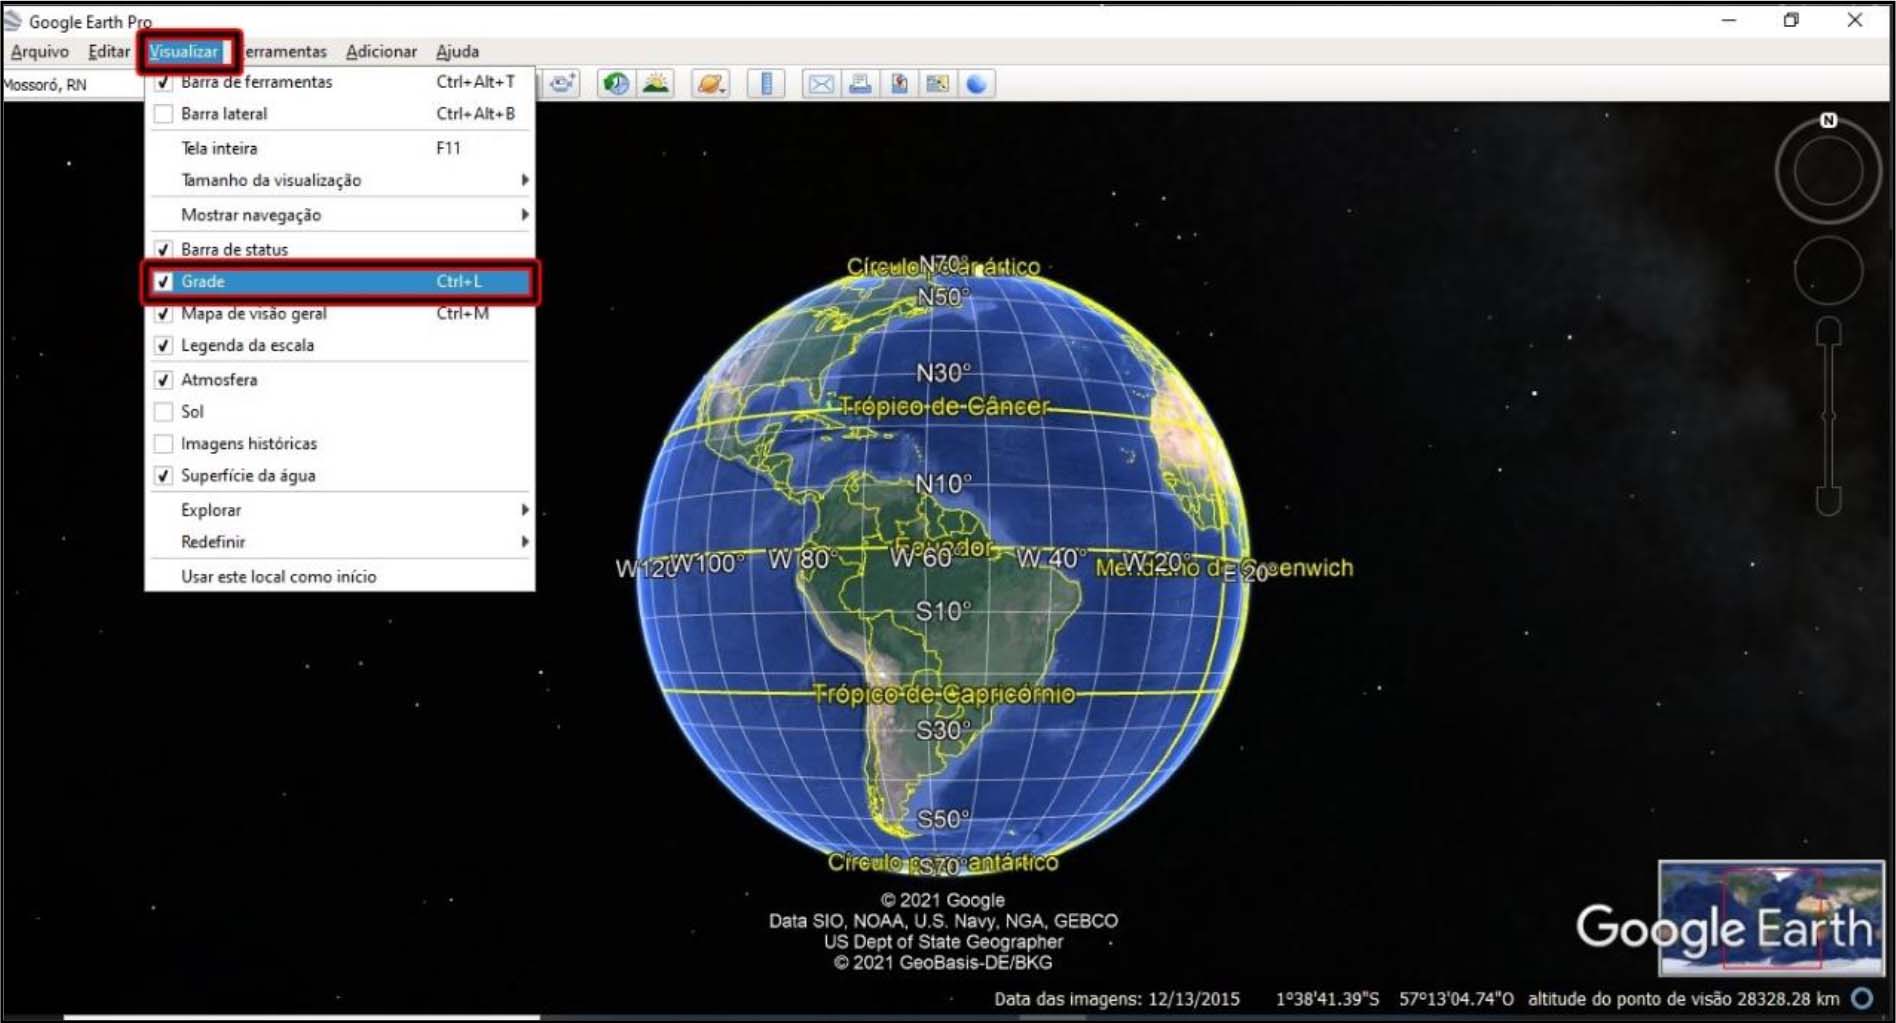Click the email envelope toolbar icon
The image size is (1896, 1023).
pyautogui.click(x=821, y=84)
